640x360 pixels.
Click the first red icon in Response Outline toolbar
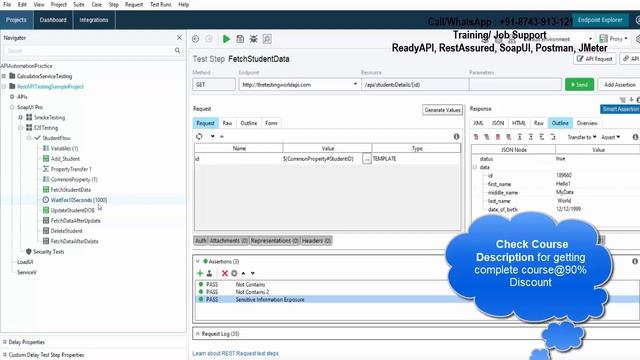476,137
